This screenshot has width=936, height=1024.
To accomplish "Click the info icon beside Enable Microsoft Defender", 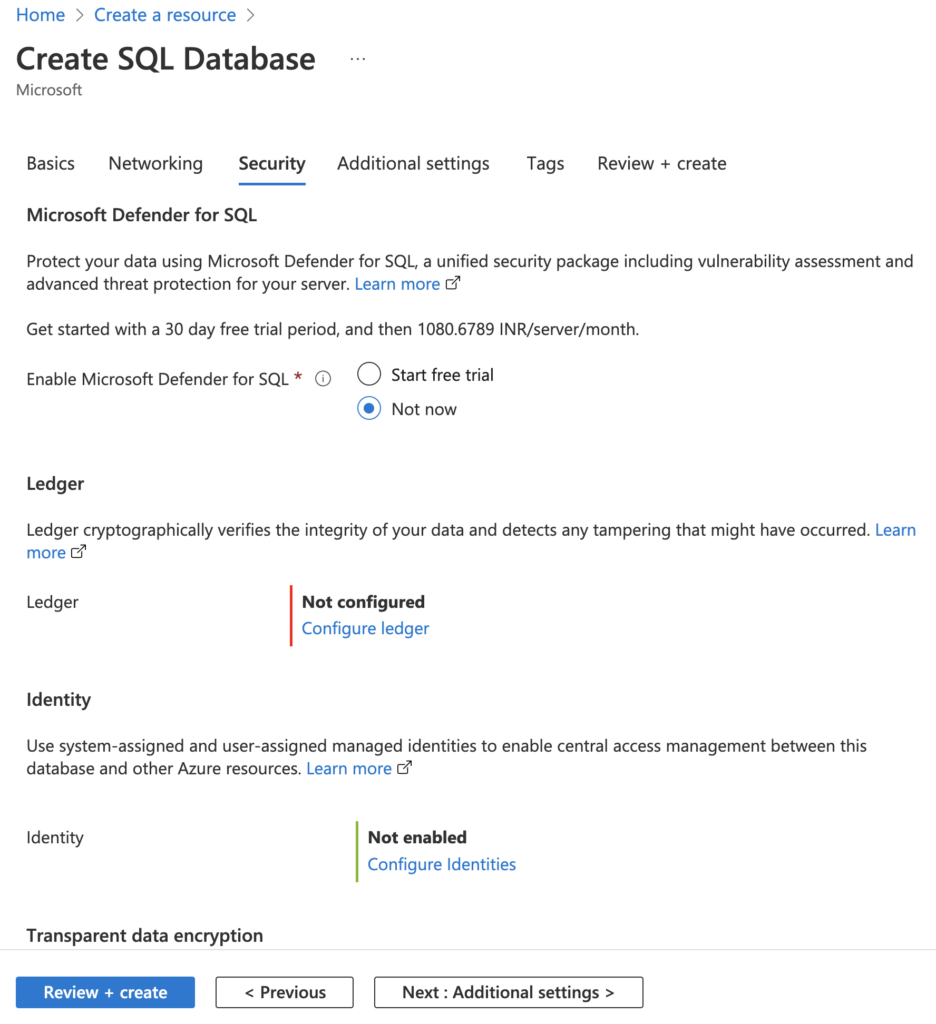I will (323, 379).
